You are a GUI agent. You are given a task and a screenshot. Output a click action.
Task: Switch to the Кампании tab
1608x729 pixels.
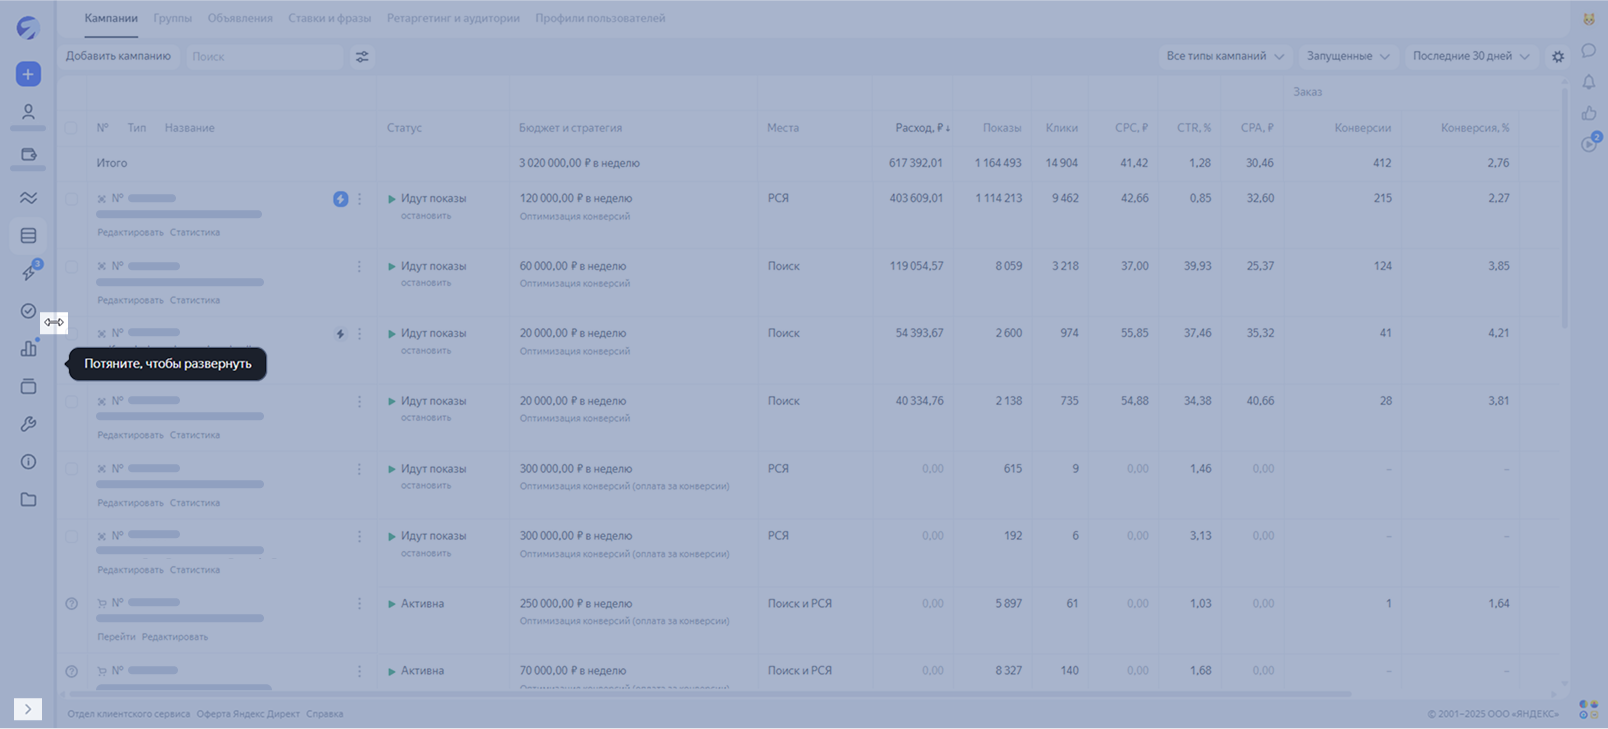(111, 18)
